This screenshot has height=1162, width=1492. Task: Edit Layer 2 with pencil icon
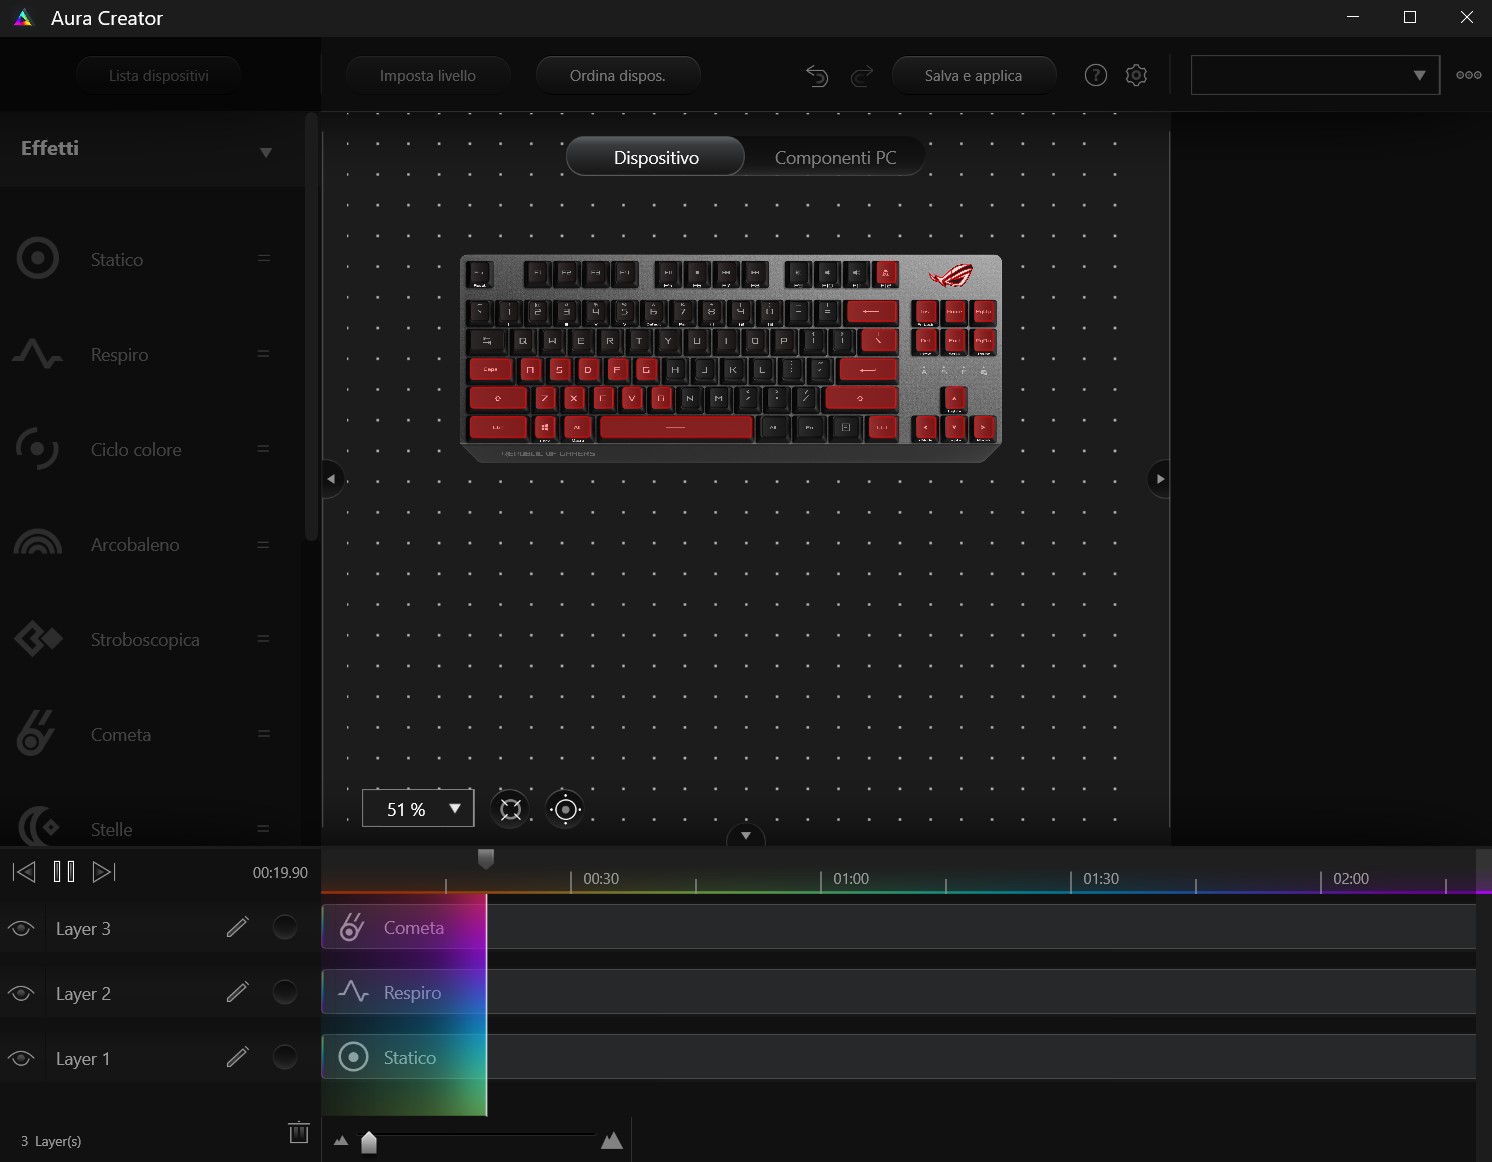(237, 992)
